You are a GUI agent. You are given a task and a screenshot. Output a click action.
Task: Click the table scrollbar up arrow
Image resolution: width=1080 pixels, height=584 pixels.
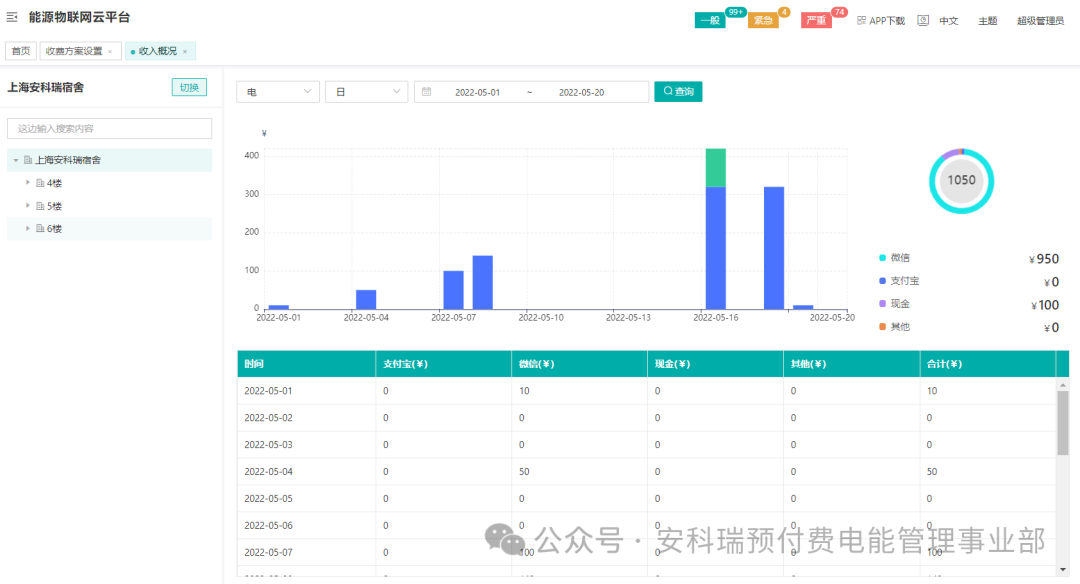tap(1063, 385)
